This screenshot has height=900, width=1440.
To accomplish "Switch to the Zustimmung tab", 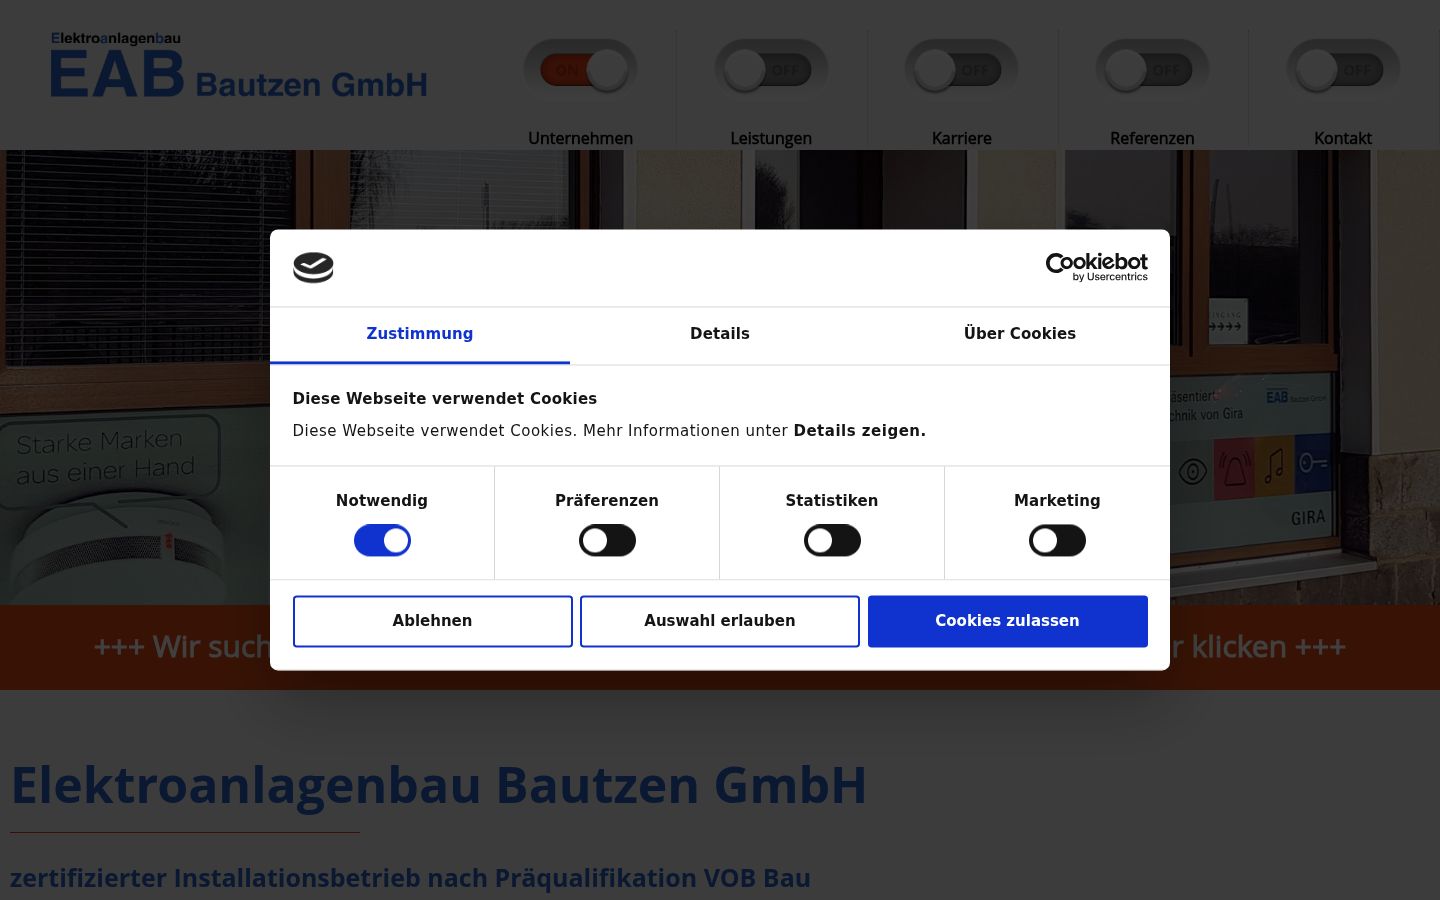I will pos(420,334).
